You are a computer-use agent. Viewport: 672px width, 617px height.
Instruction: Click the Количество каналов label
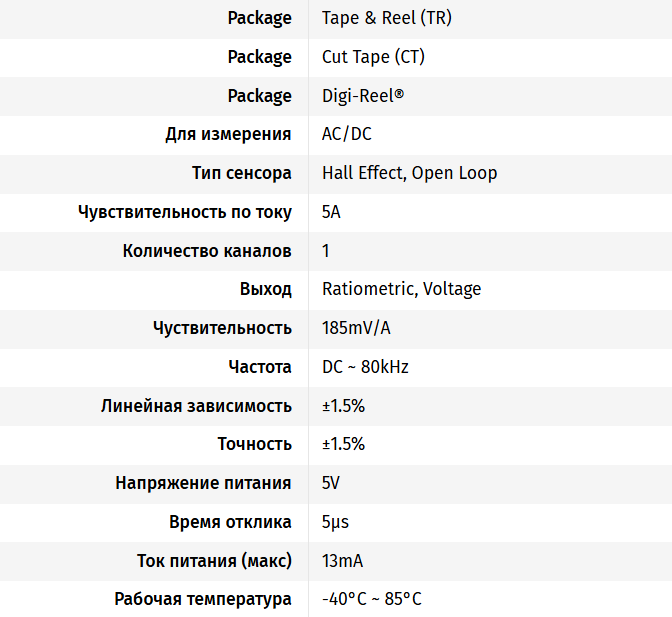coord(207,251)
